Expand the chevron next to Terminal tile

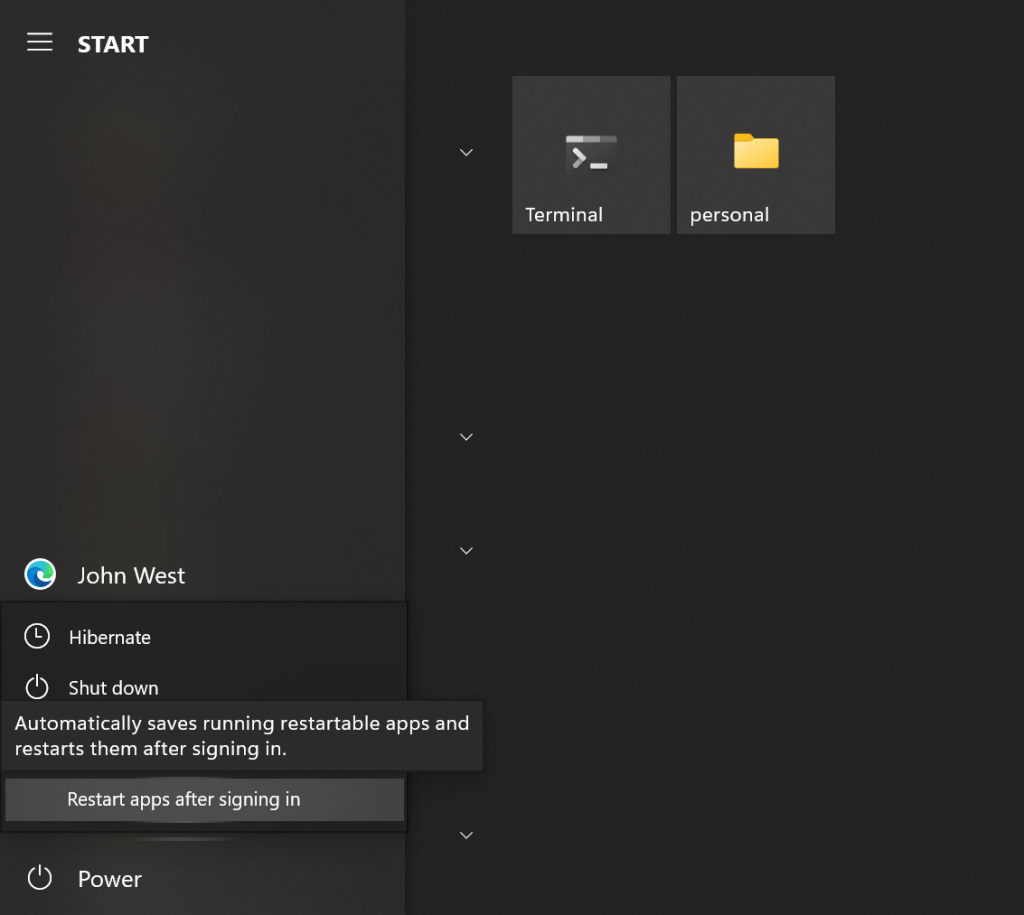click(466, 153)
